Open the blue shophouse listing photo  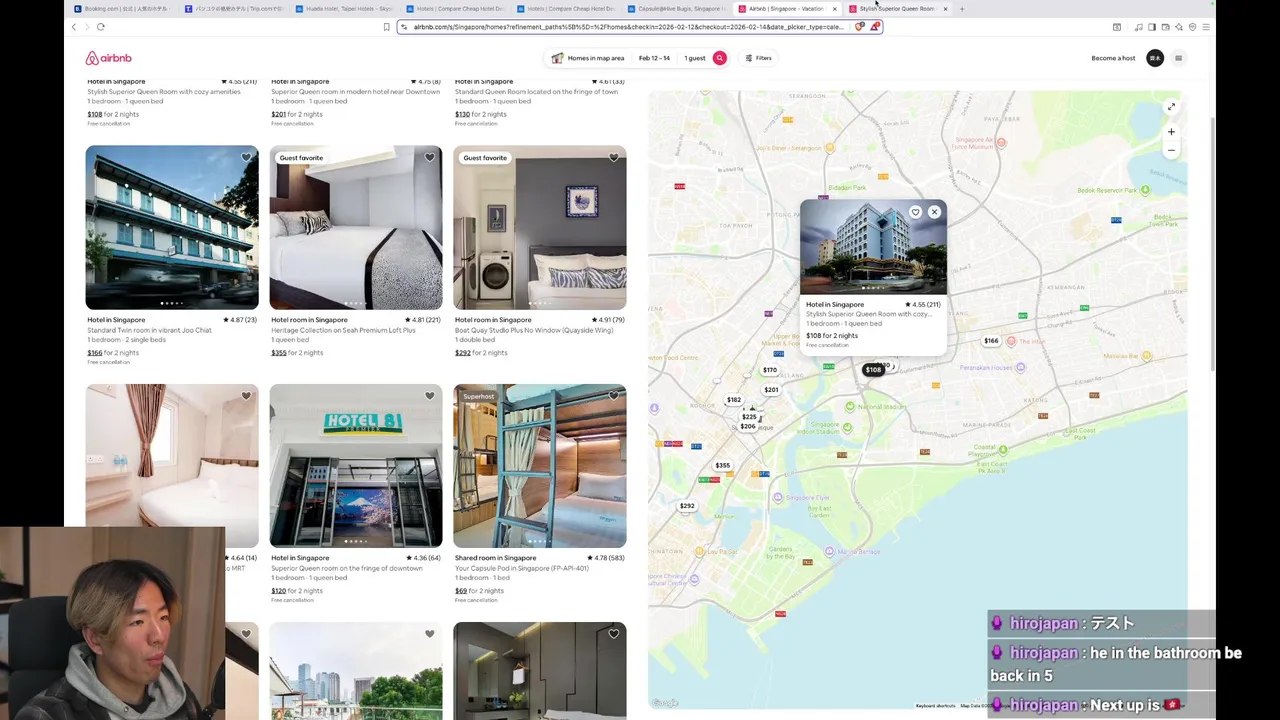[x=172, y=228]
